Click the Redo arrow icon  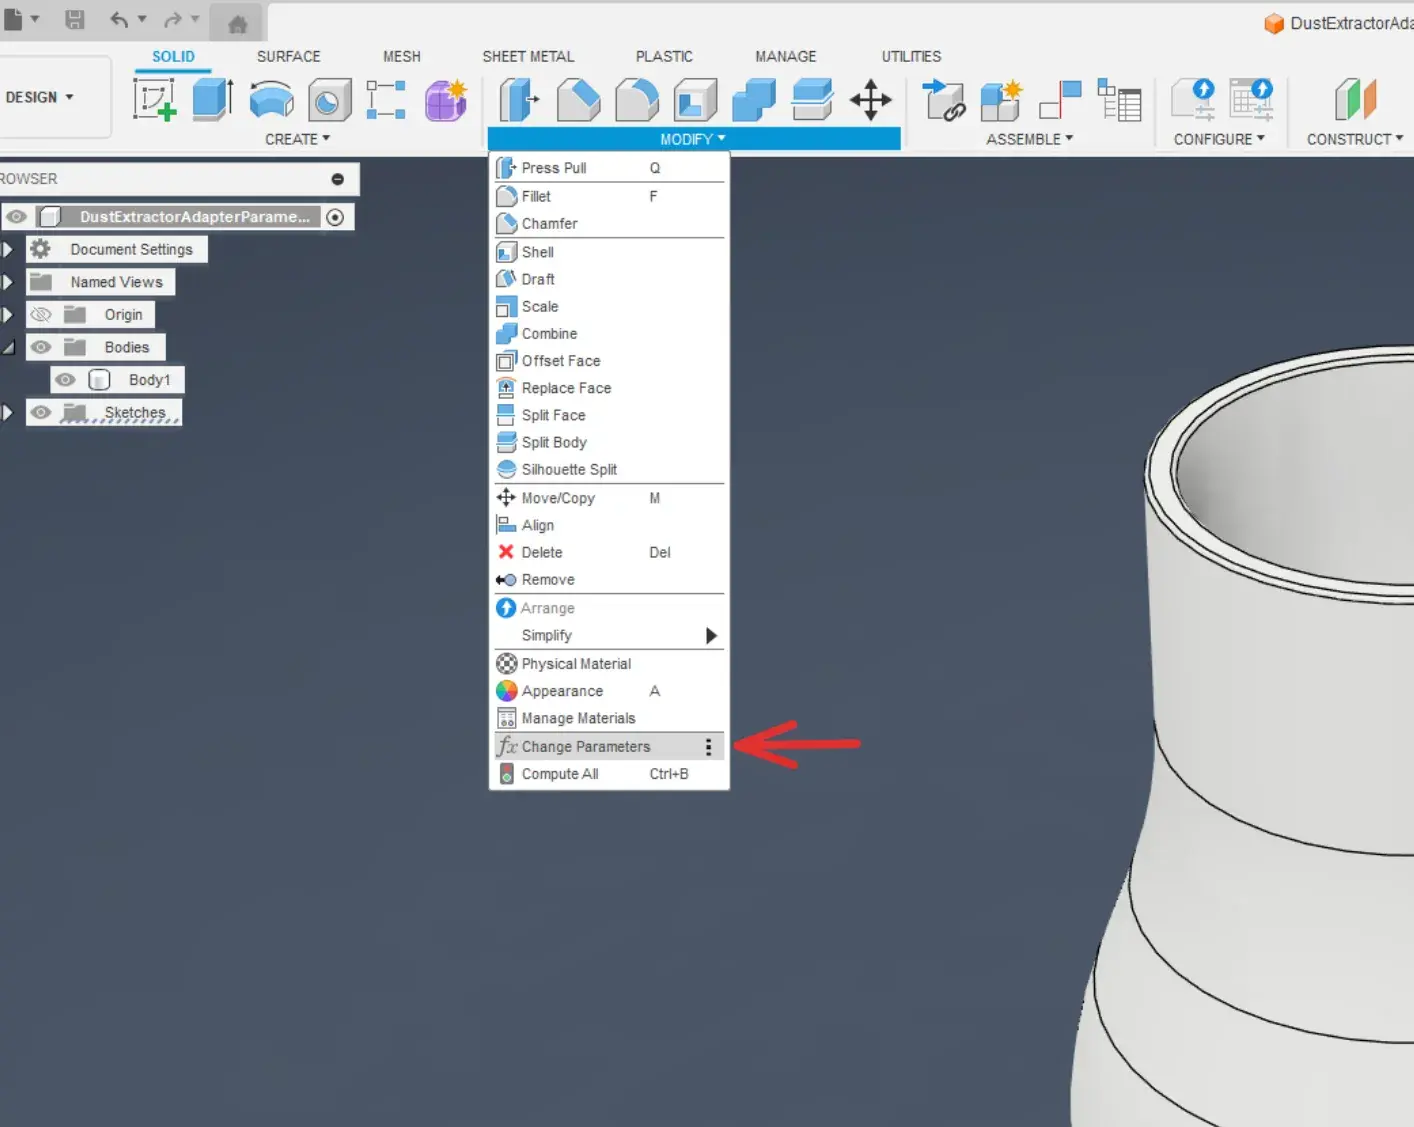coord(173,19)
